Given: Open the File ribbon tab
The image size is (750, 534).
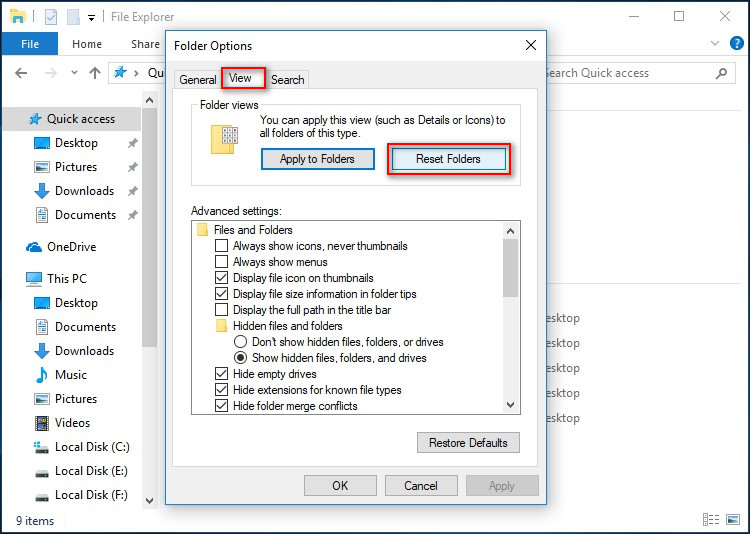Looking at the screenshot, I should [30, 44].
